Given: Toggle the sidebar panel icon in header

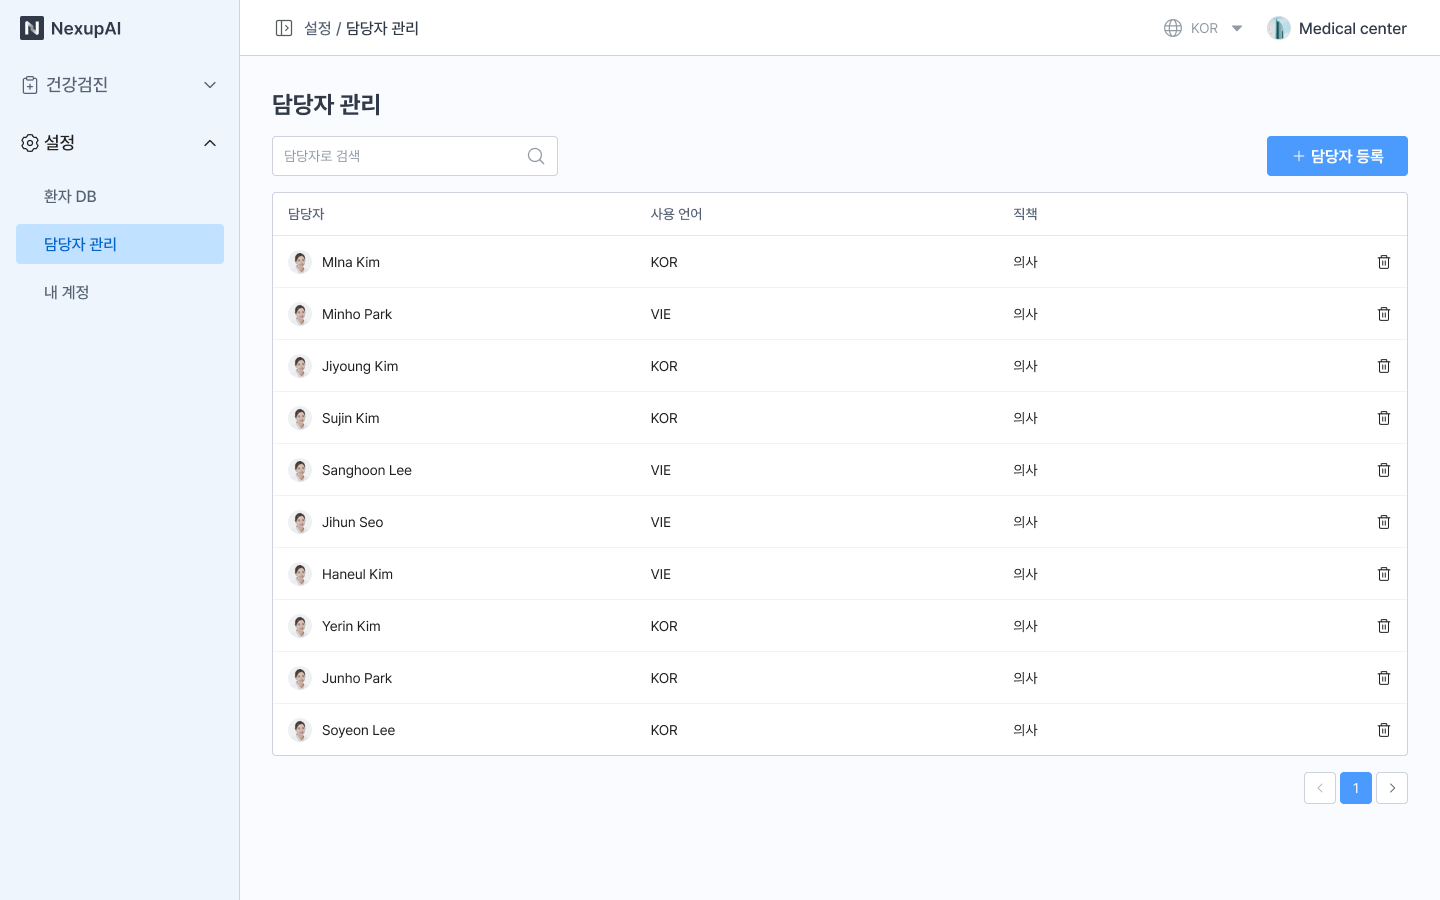Looking at the screenshot, I should pos(284,28).
